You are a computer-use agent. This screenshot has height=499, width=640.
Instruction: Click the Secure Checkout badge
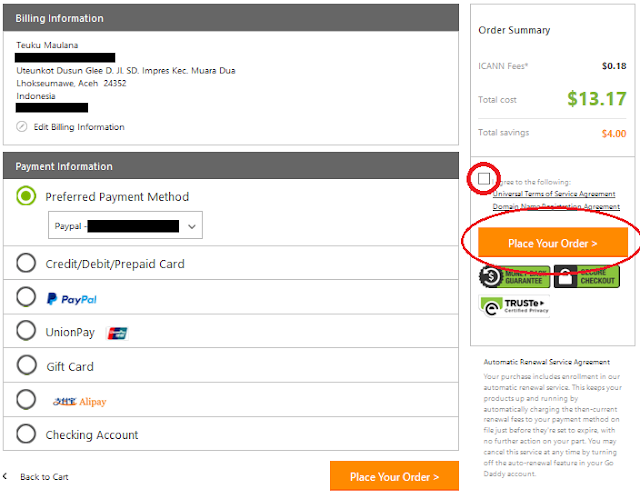593,277
